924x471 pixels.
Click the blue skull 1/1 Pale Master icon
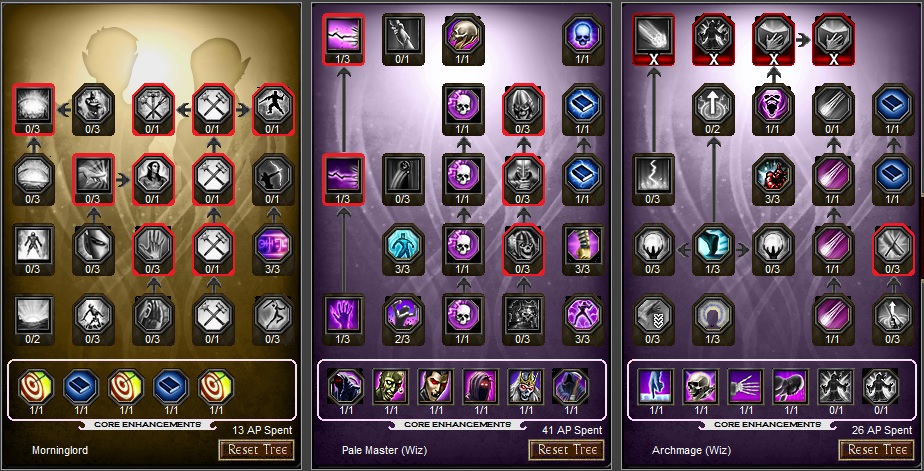[x=582, y=35]
